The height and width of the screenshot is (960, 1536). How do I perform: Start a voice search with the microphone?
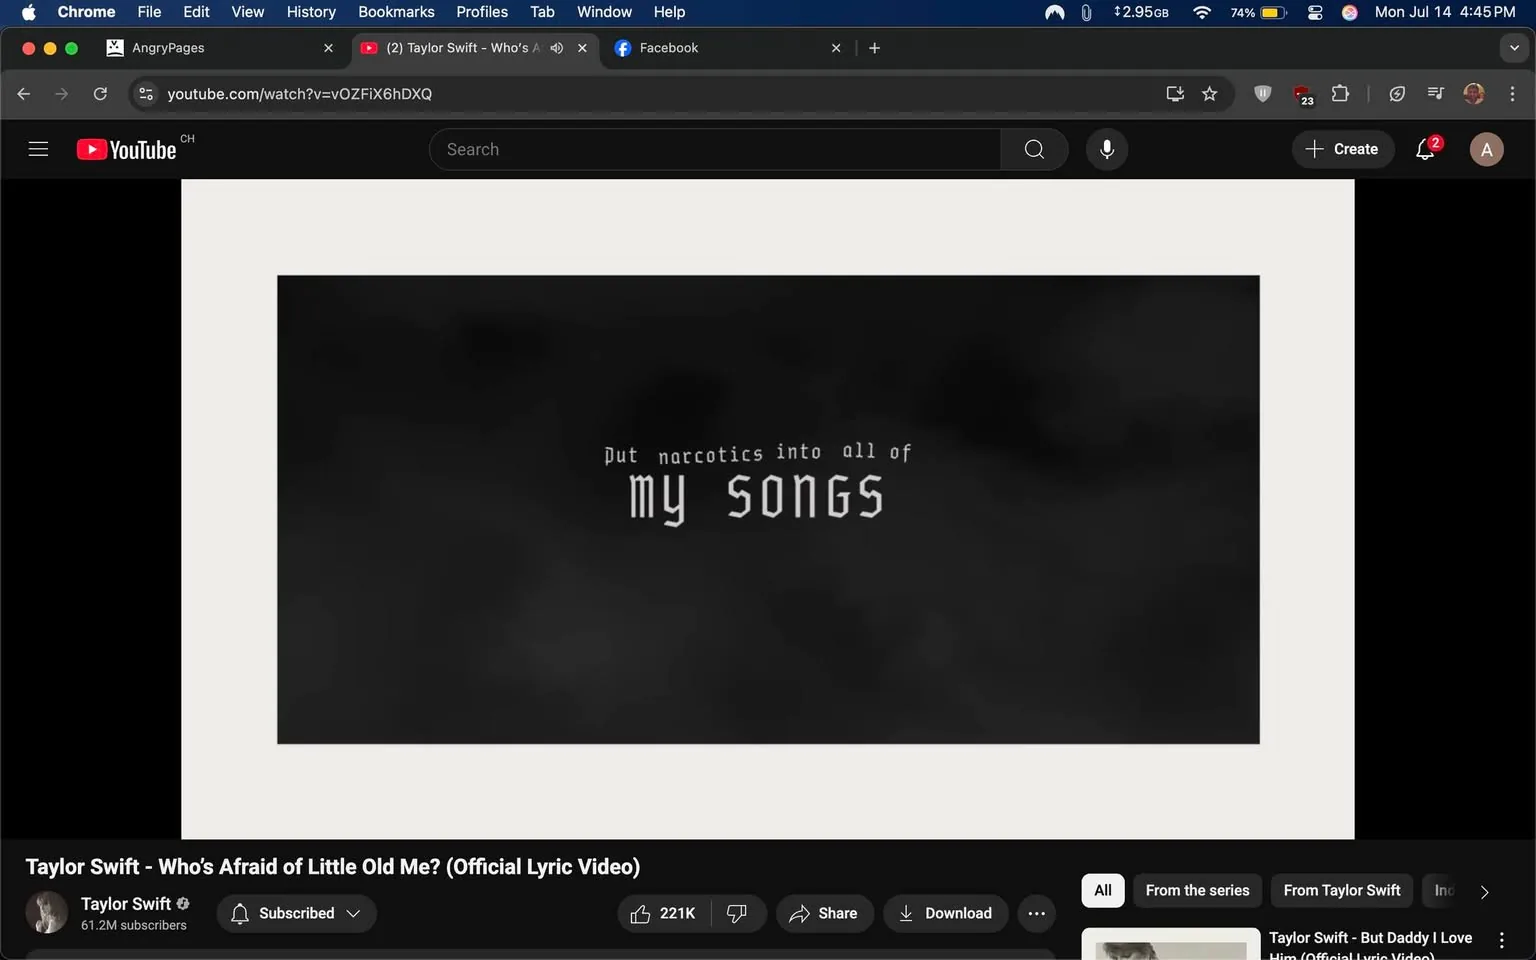(x=1107, y=149)
